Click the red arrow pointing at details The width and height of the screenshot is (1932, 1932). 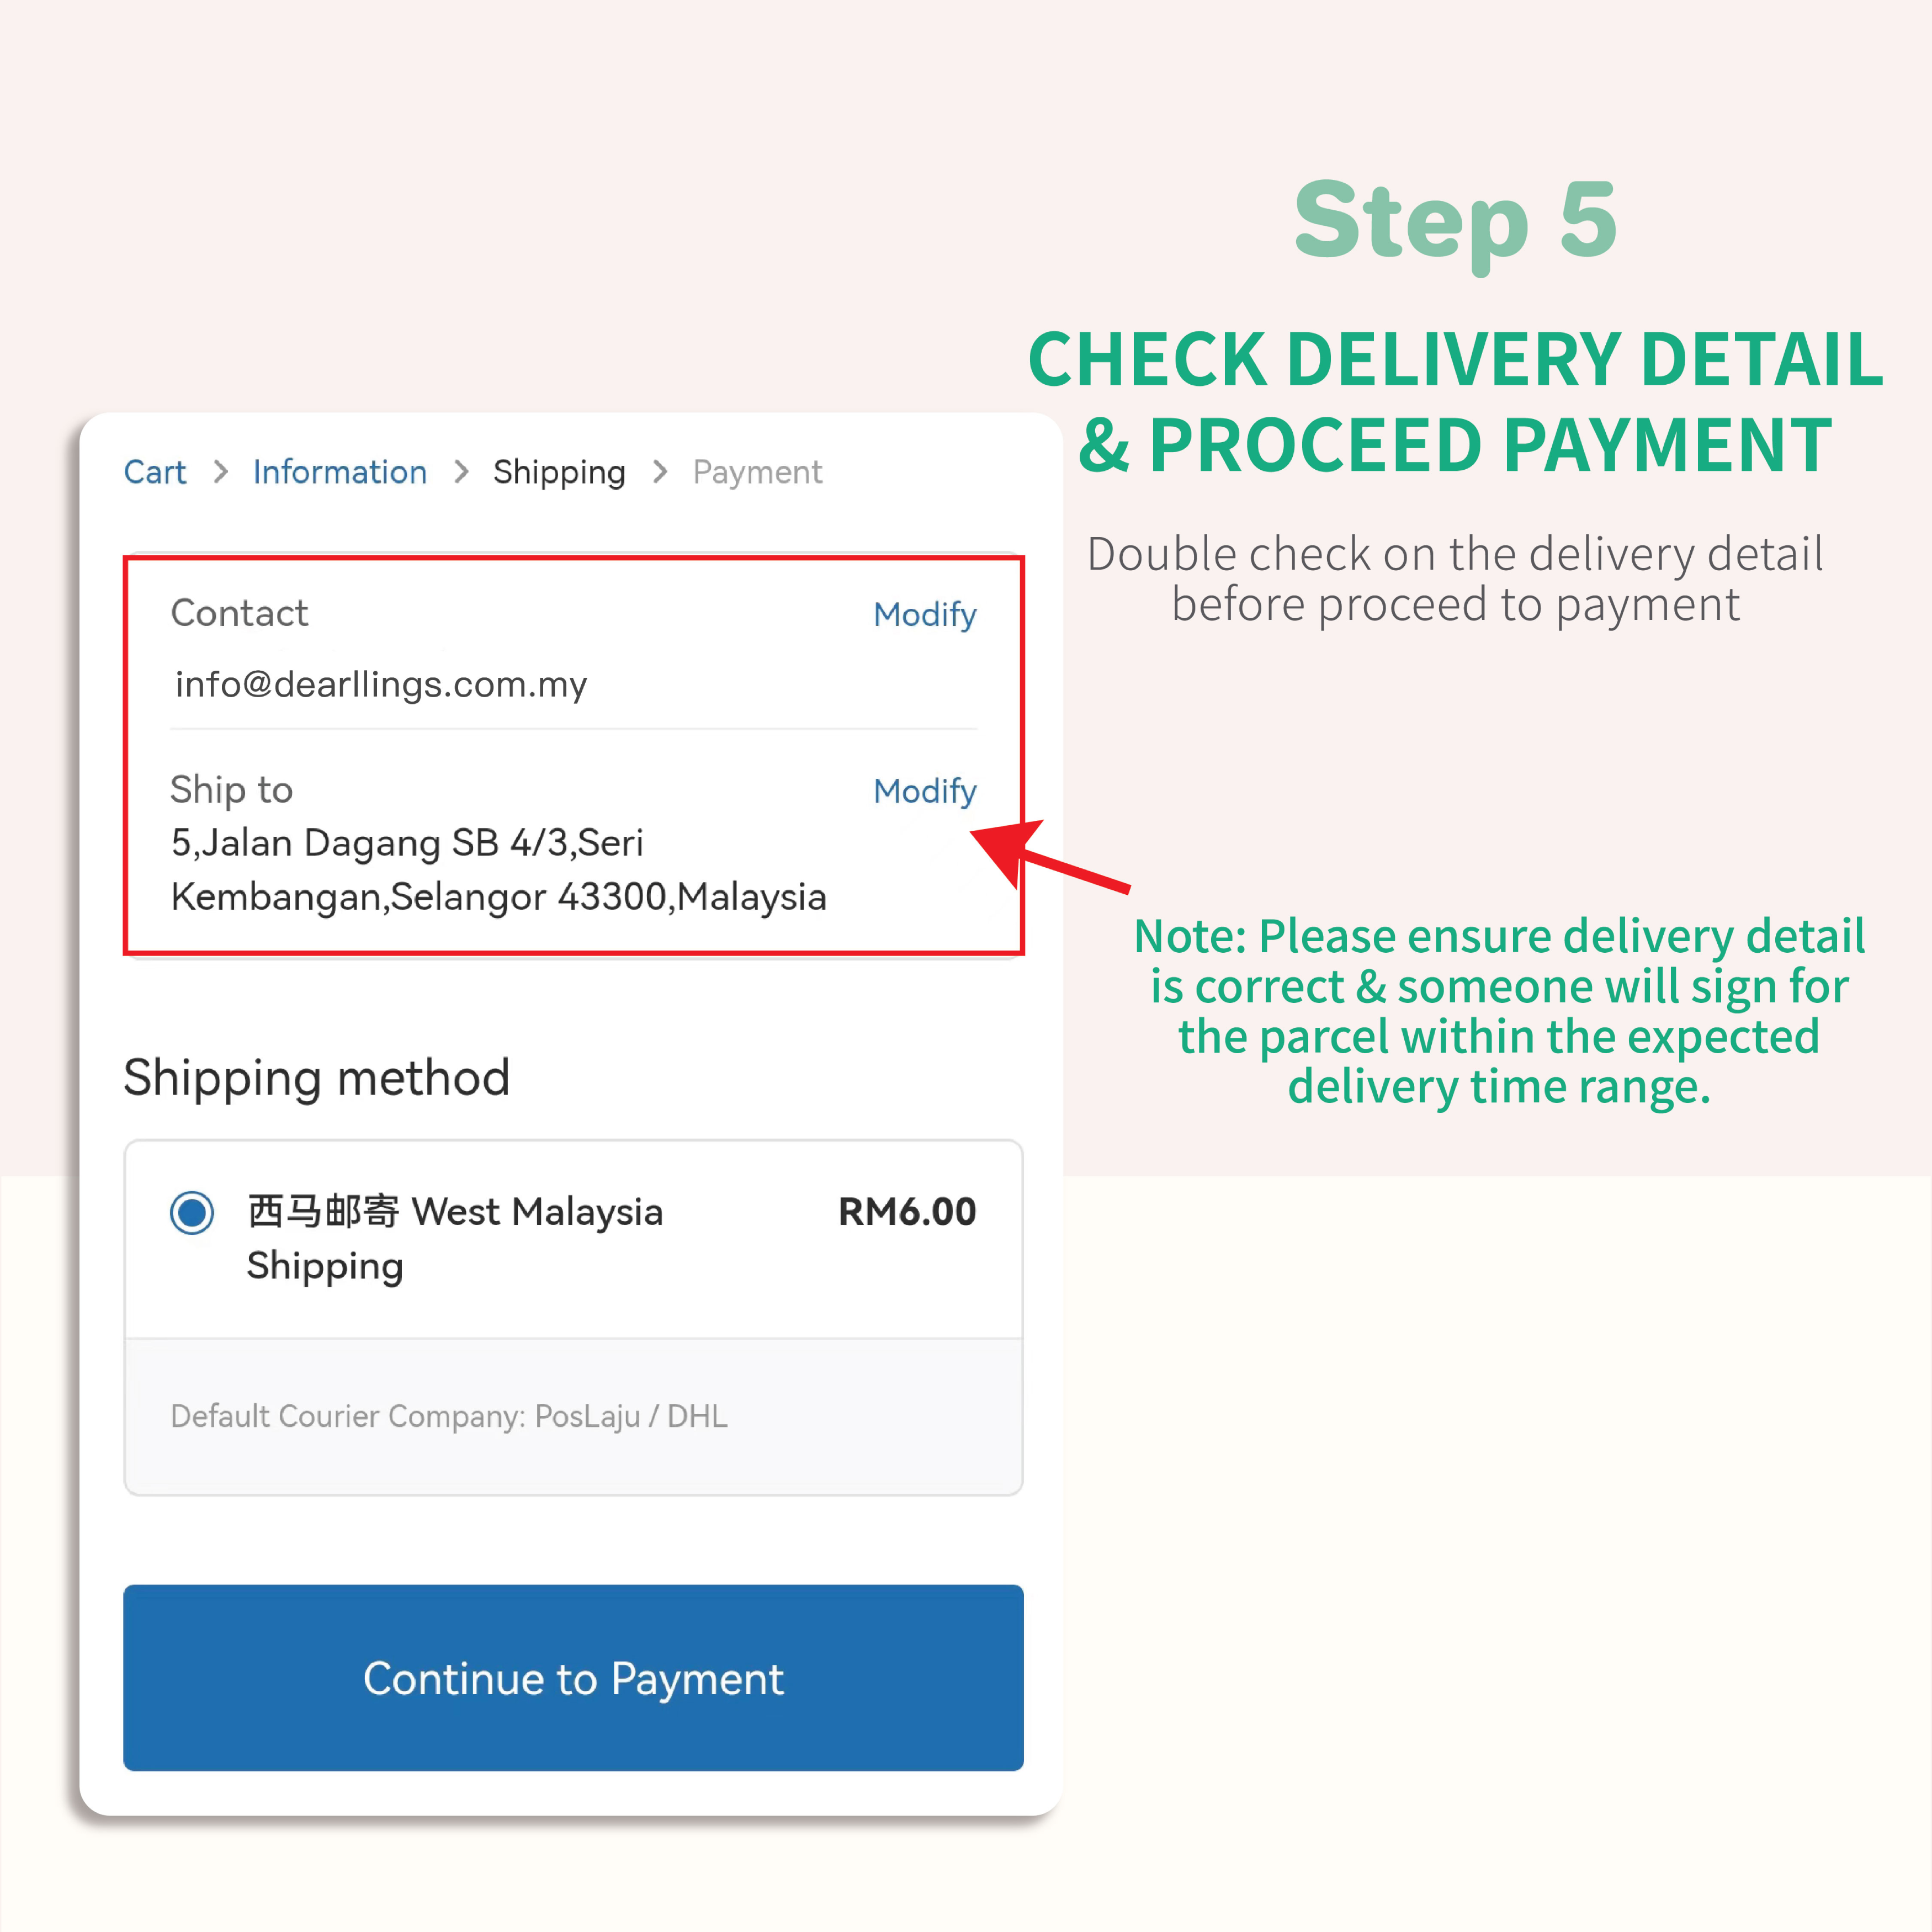1050,855
